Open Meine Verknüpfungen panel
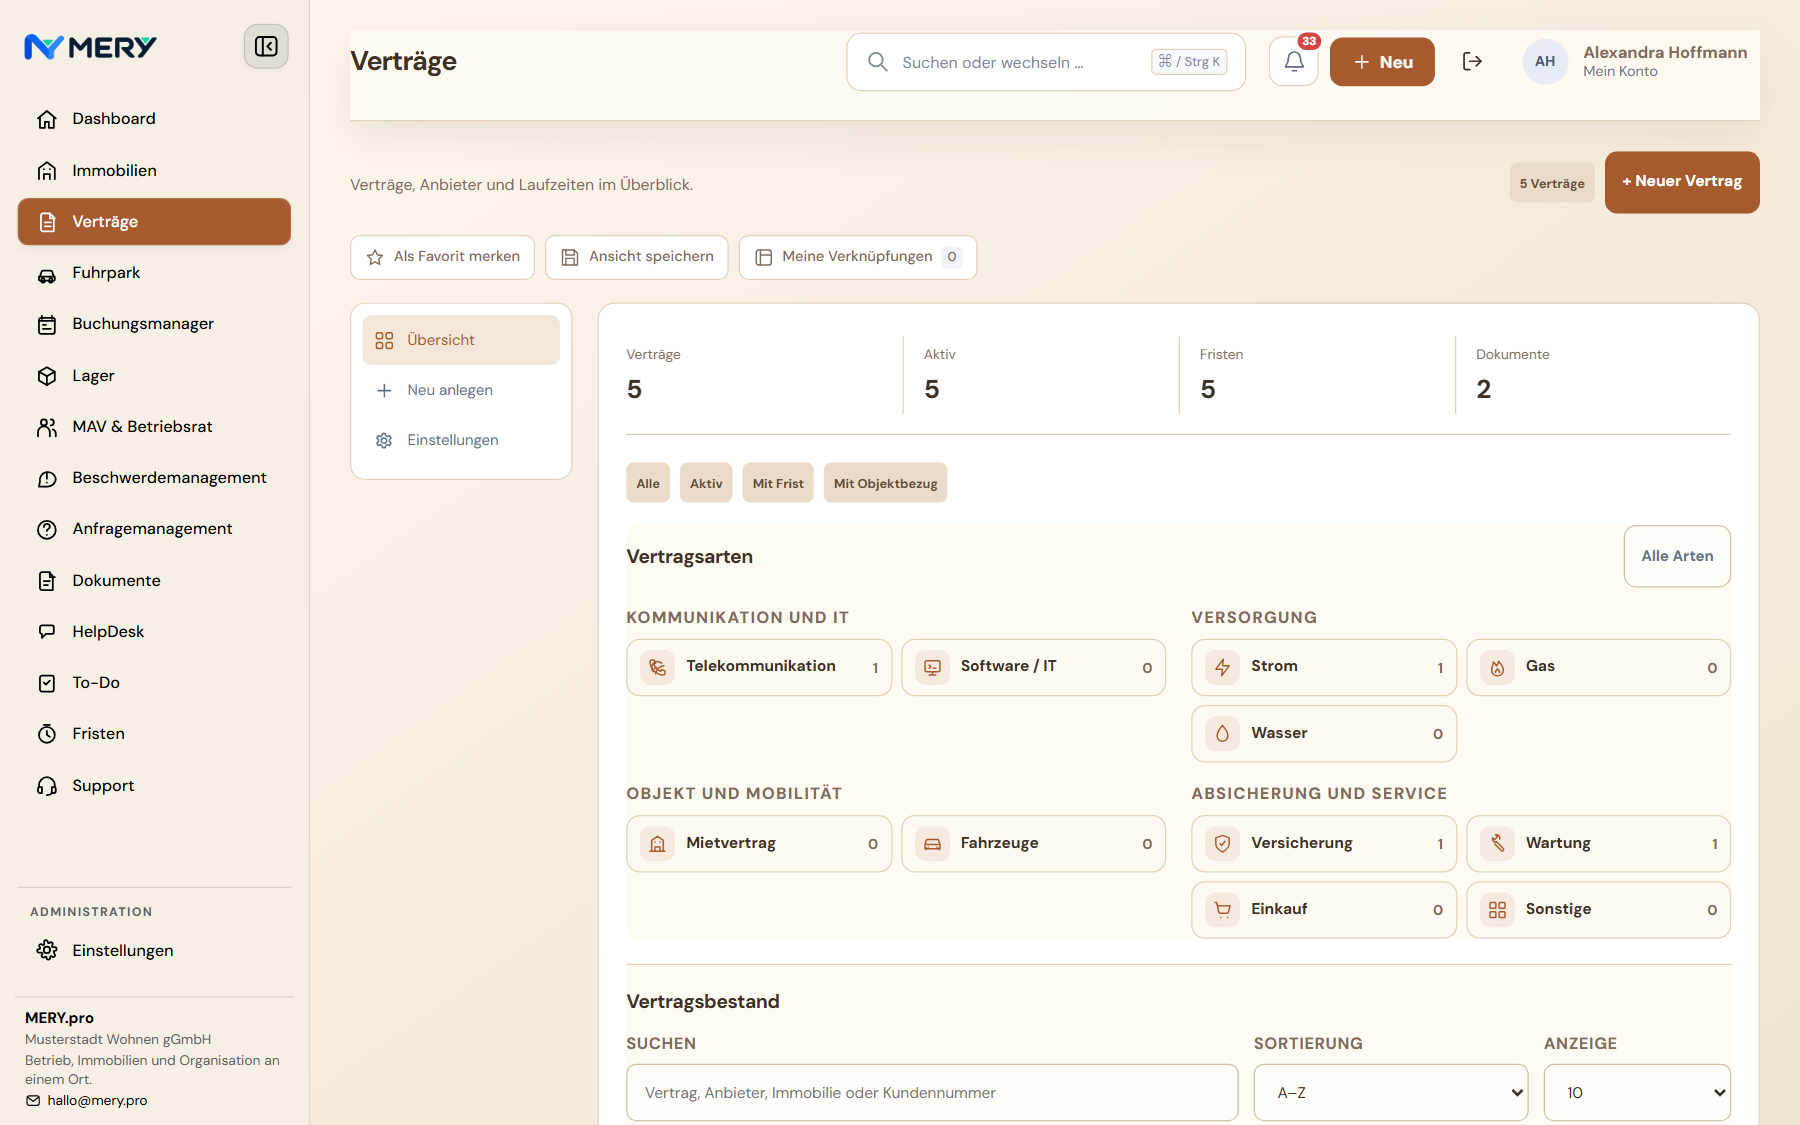 [x=858, y=257]
